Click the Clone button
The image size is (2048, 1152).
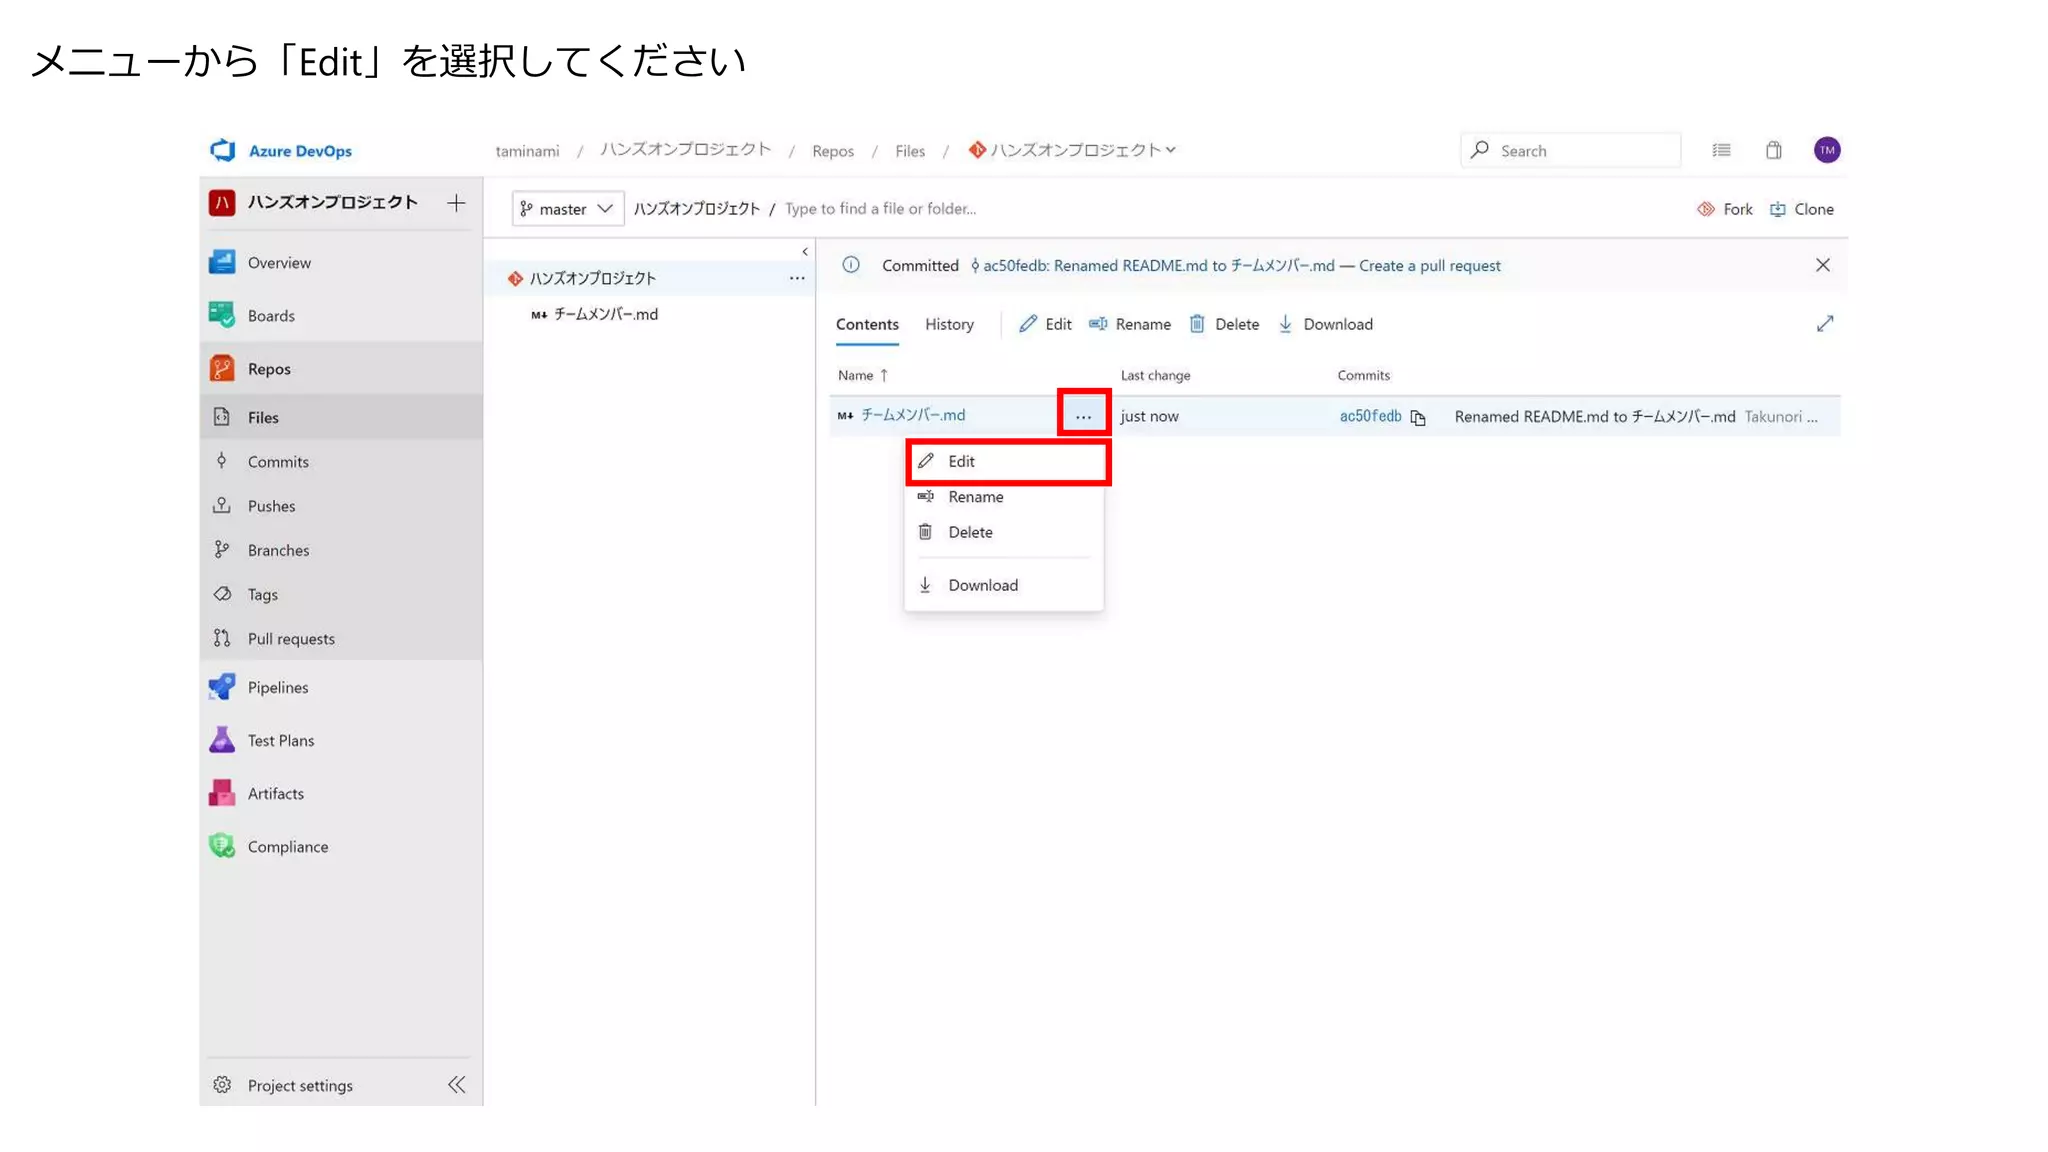click(x=1802, y=209)
